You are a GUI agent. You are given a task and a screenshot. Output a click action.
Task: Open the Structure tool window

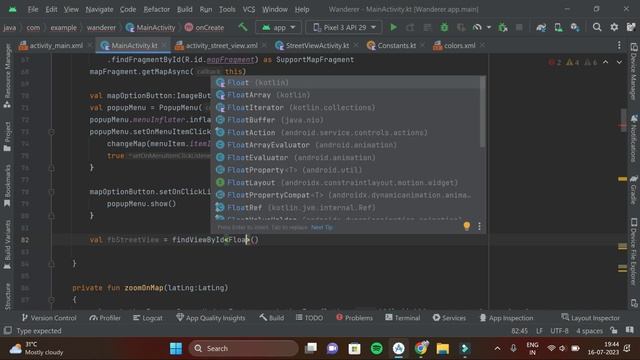[7, 296]
